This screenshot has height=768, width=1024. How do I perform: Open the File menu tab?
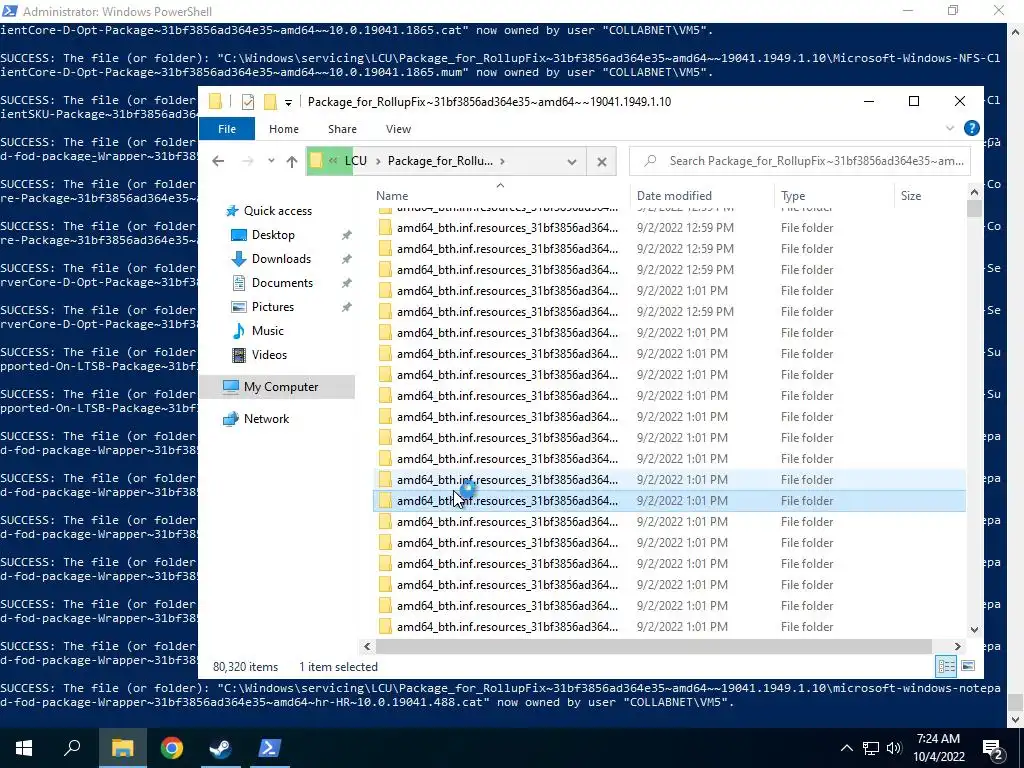coord(227,129)
